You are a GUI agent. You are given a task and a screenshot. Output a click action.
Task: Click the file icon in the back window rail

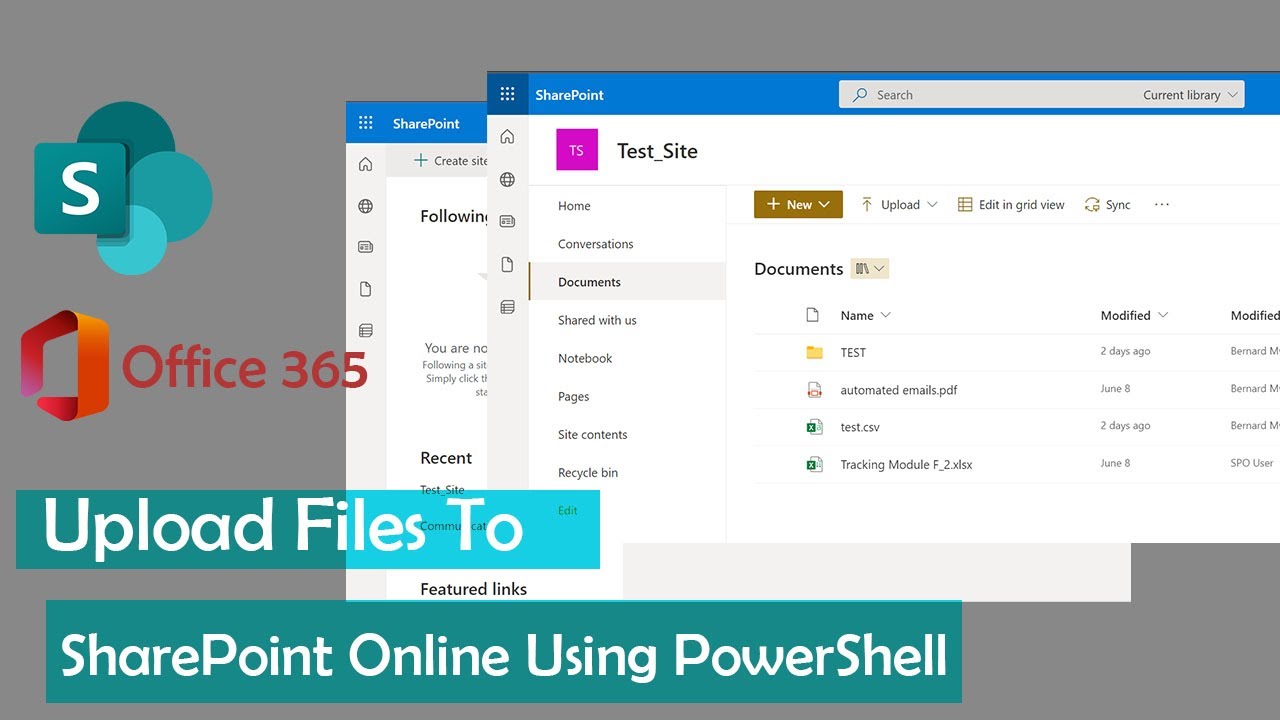click(x=365, y=289)
